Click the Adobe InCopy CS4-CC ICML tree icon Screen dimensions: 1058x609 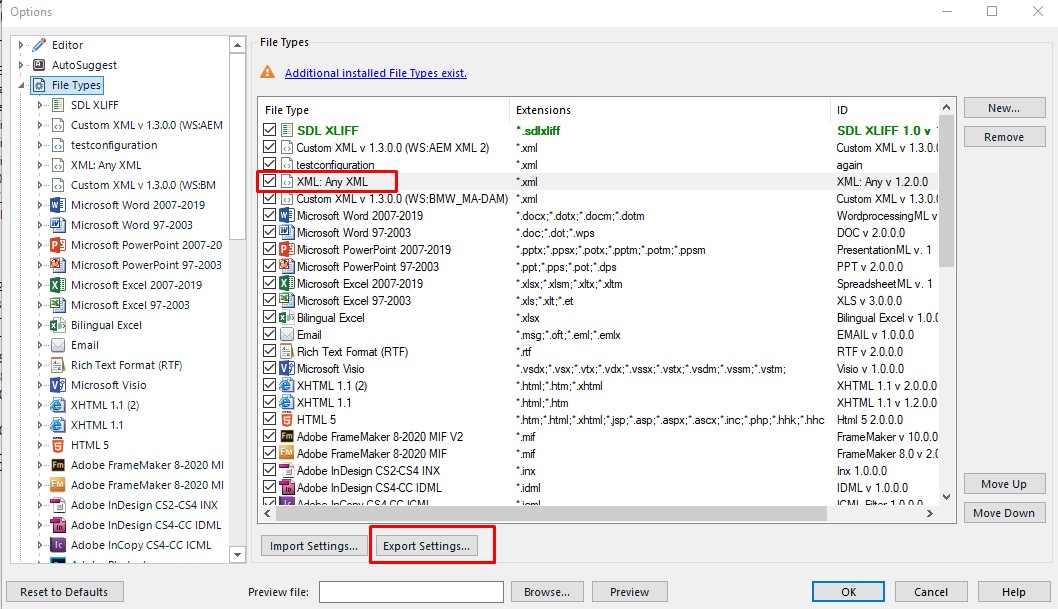tap(58, 545)
